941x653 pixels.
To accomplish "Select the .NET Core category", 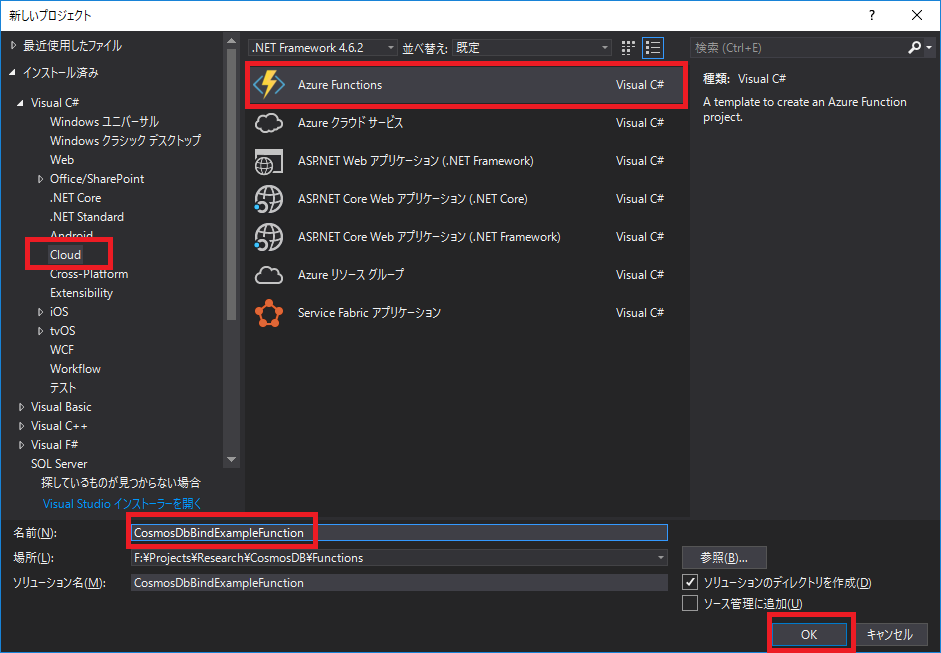I will (x=76, y=197).
